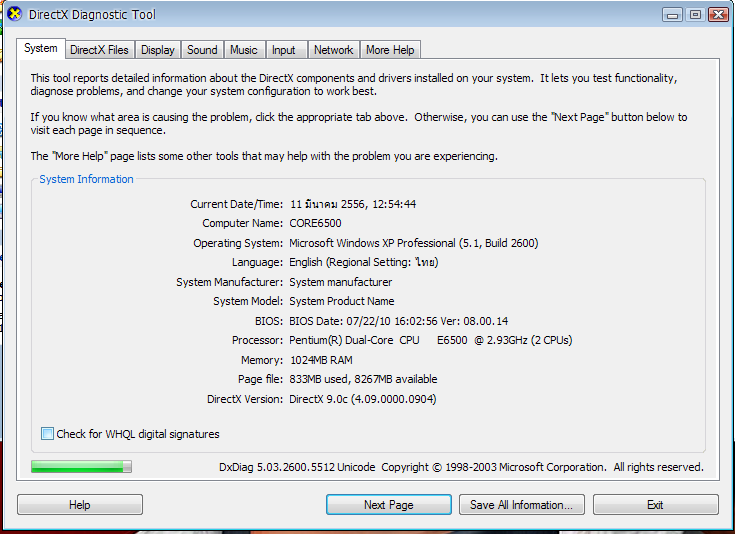Enable Check for WHQL digital signatures

47,434
